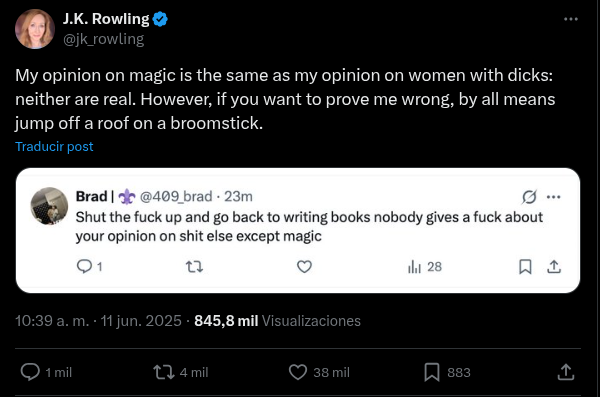Like the main tweet with the heart icon
Viewport: 600px width, 397px height.
click(298, 372)
